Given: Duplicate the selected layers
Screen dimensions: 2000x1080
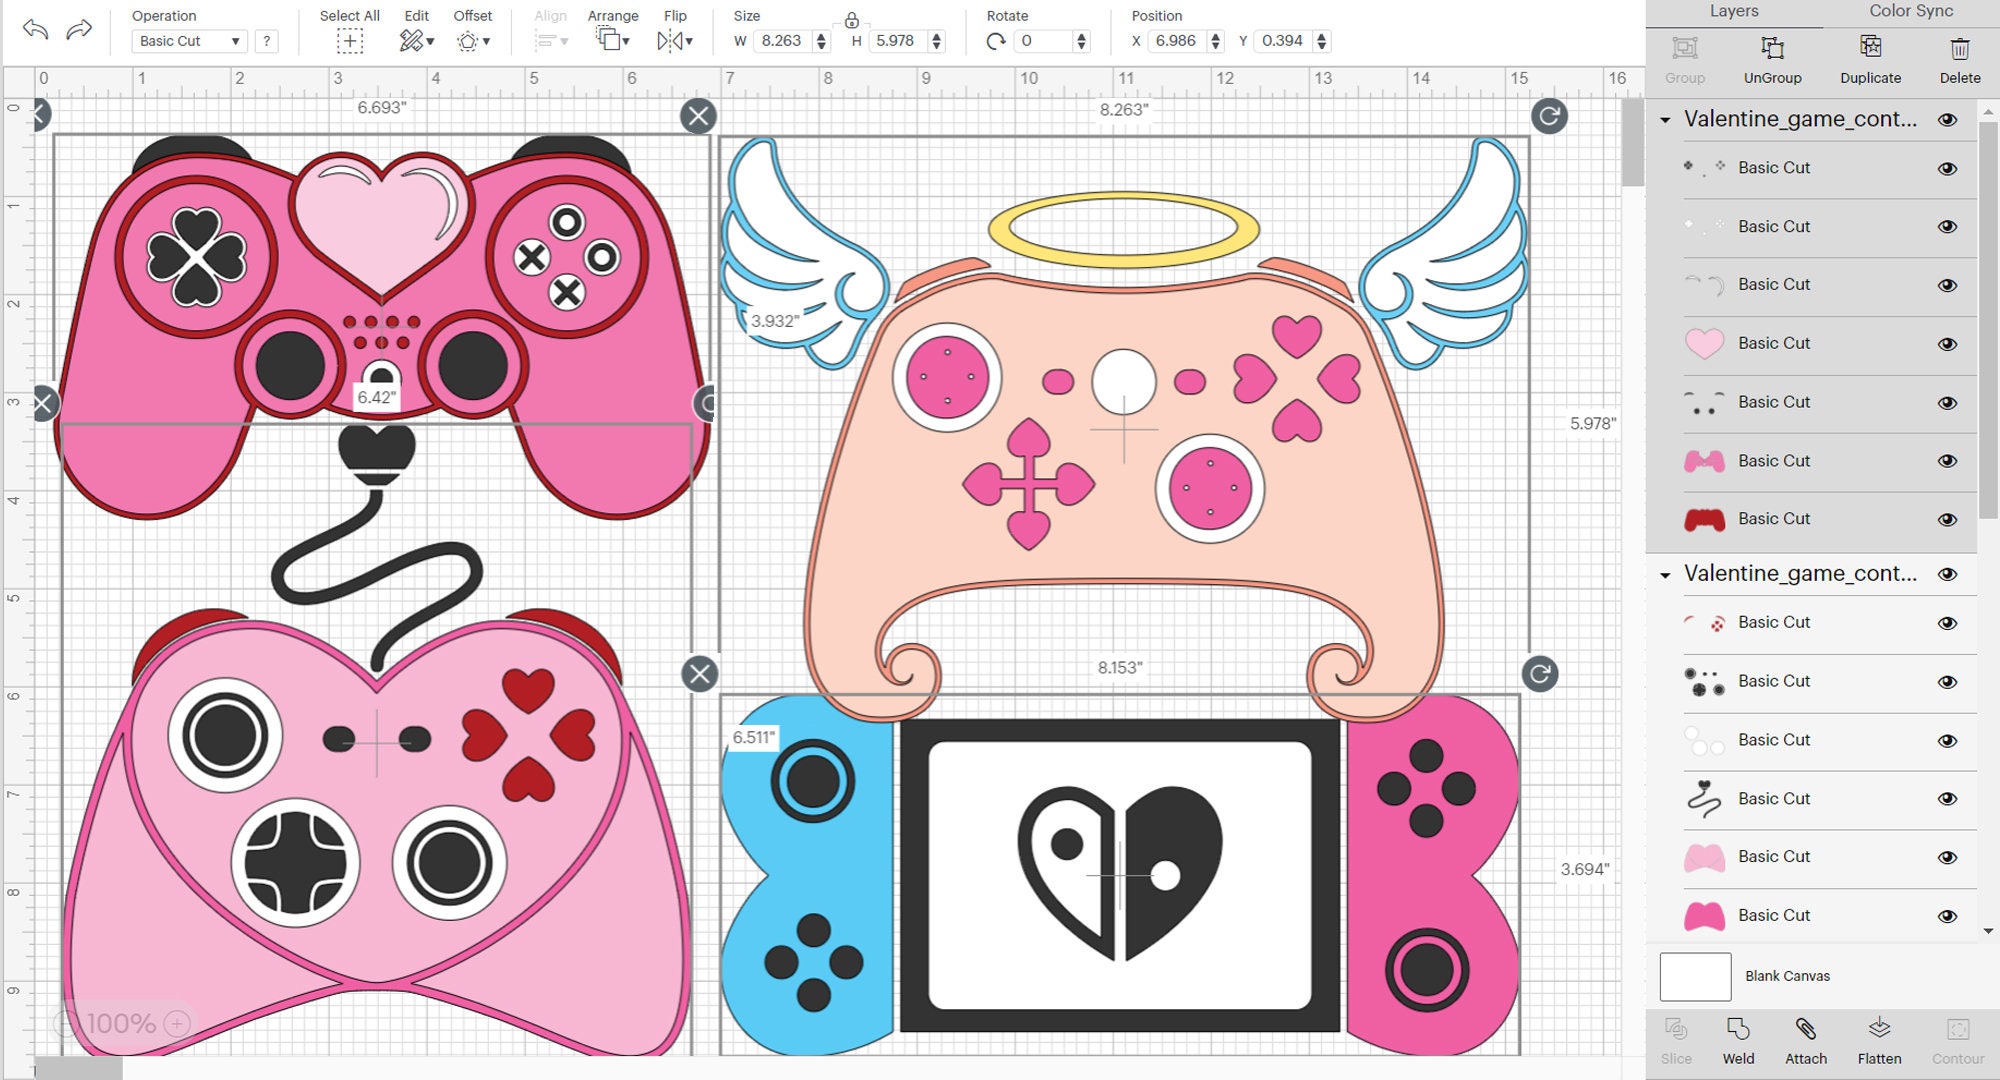Looking at the screenshot, I should tap(1869, 58).
